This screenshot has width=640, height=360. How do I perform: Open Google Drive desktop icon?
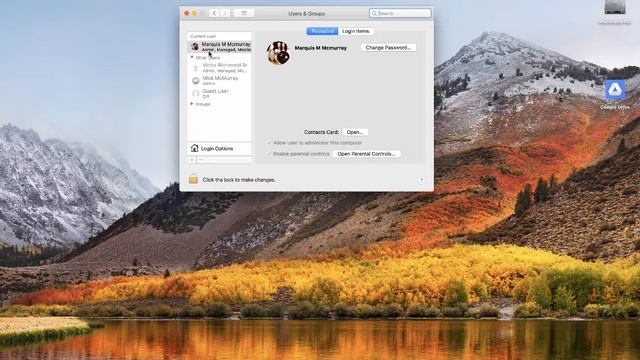click(614, 91)
